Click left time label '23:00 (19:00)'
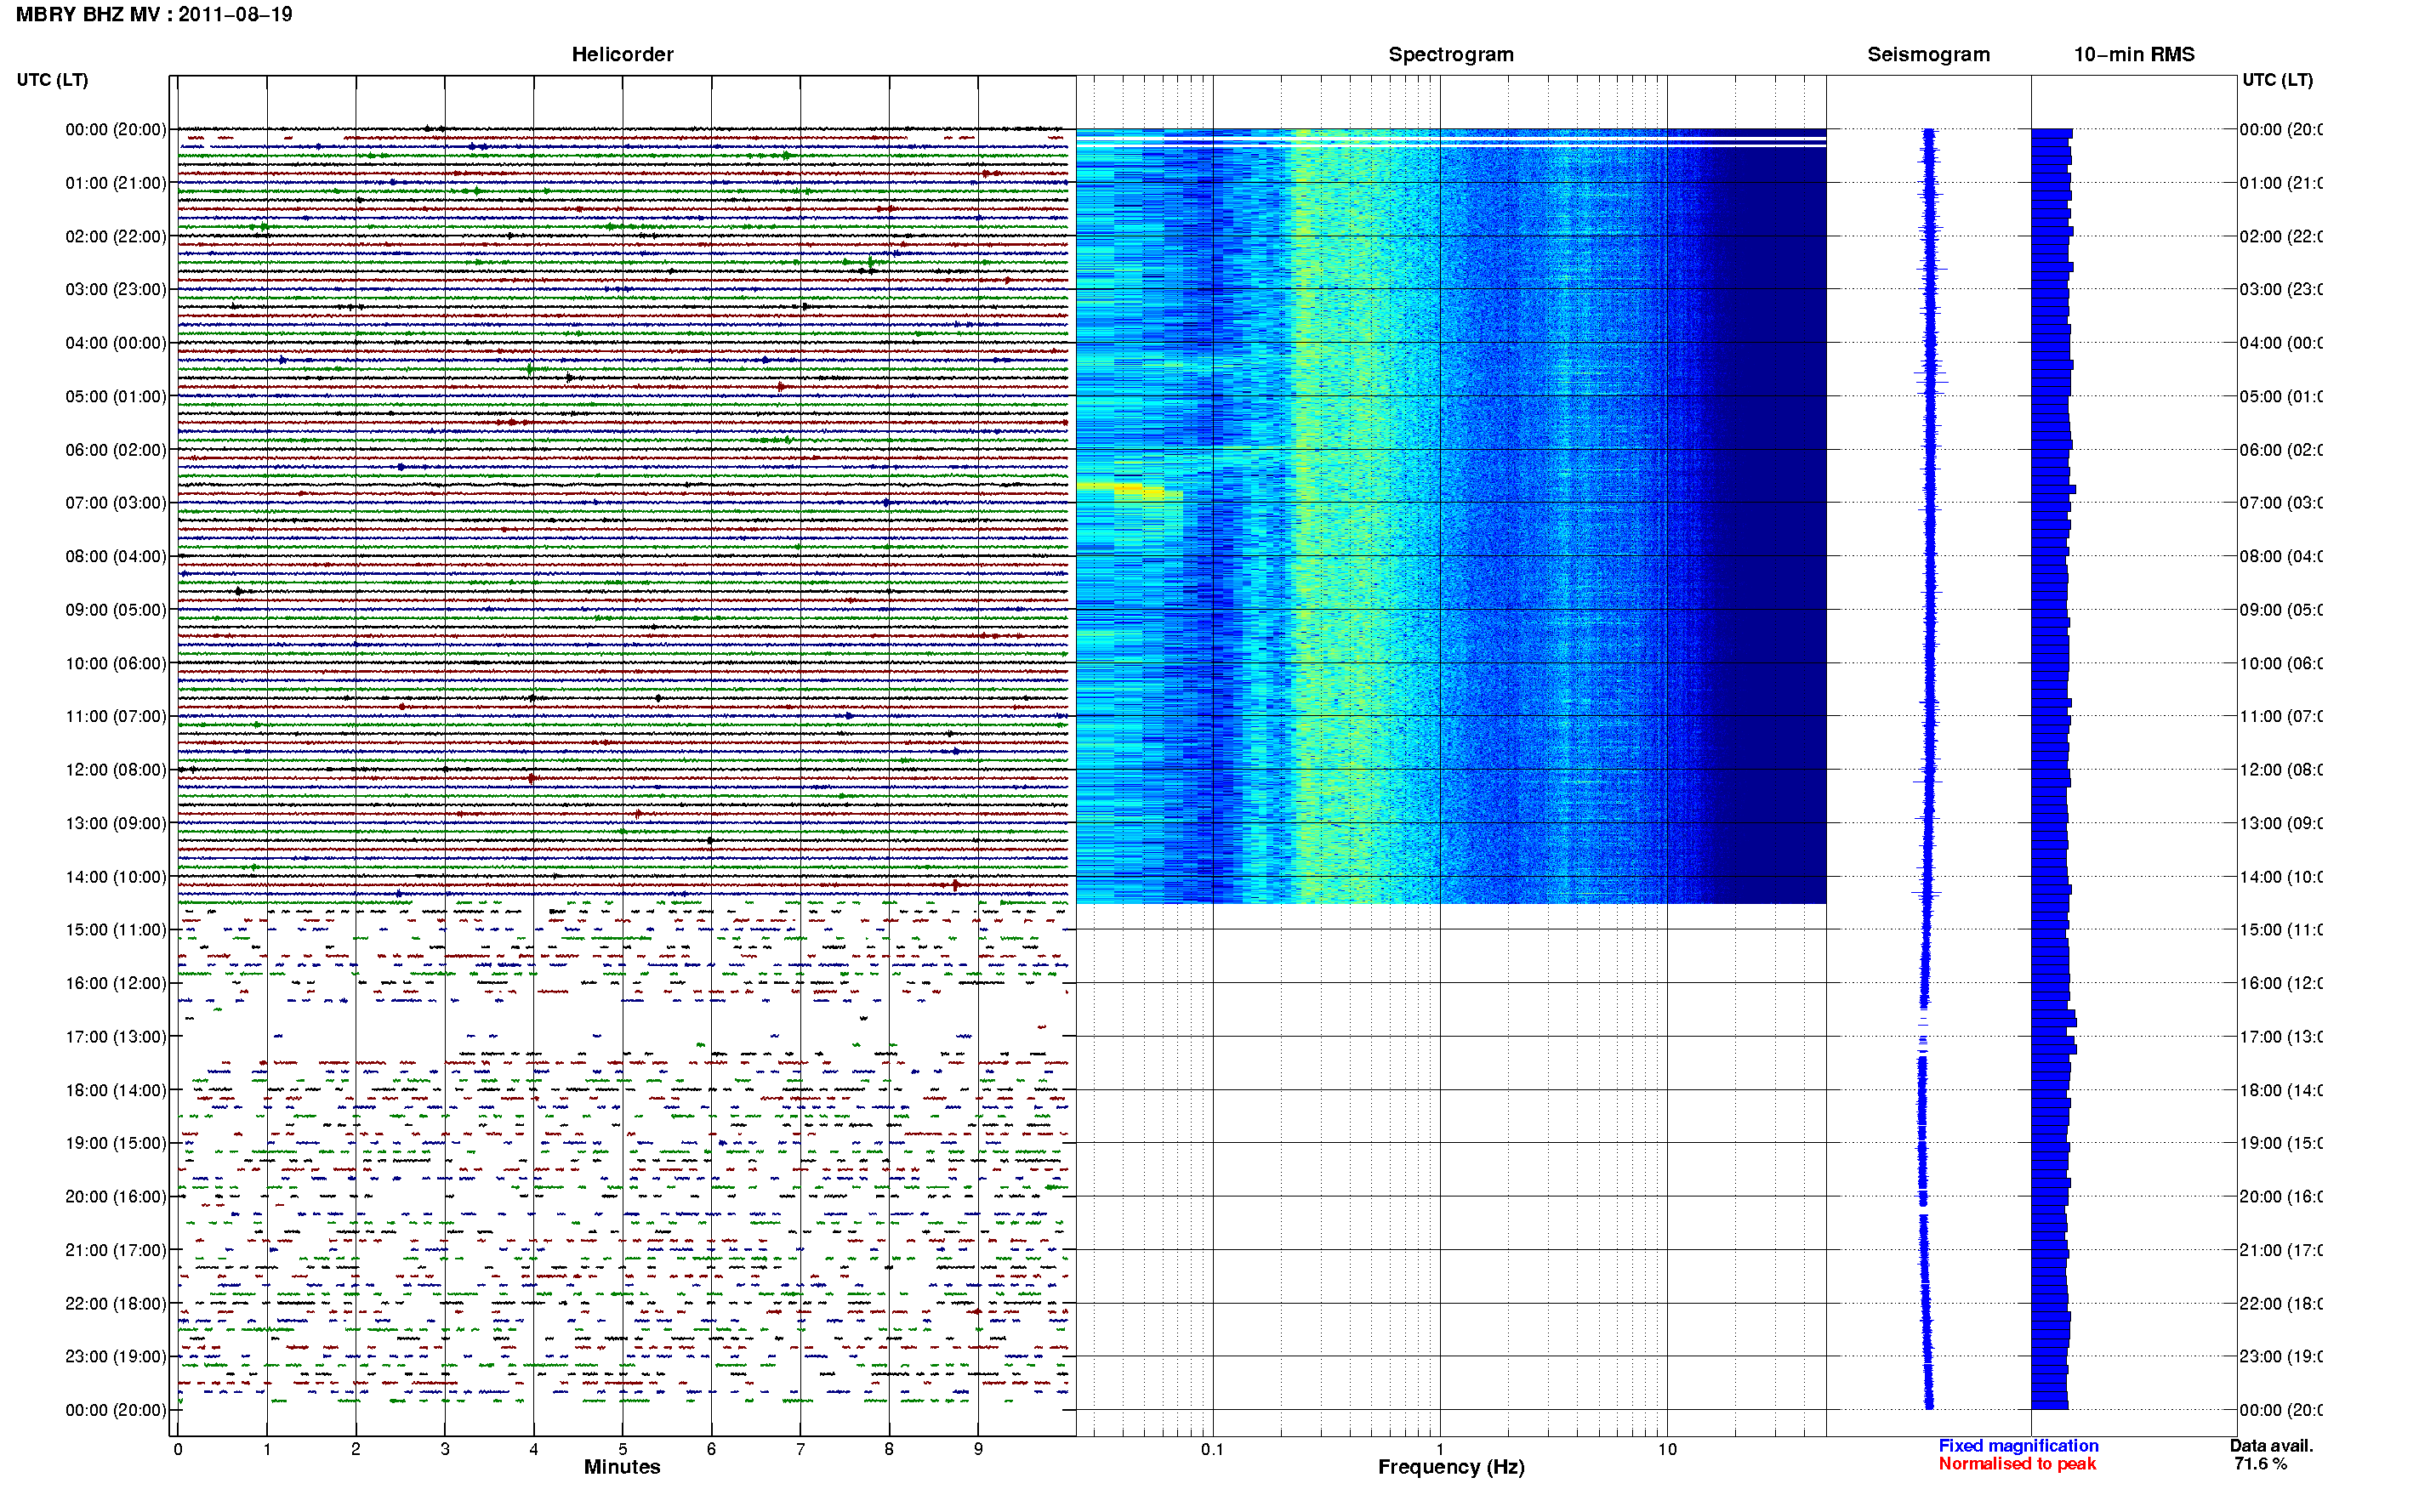Viewport: 2419px width, 1512px height. (116, 1357)
